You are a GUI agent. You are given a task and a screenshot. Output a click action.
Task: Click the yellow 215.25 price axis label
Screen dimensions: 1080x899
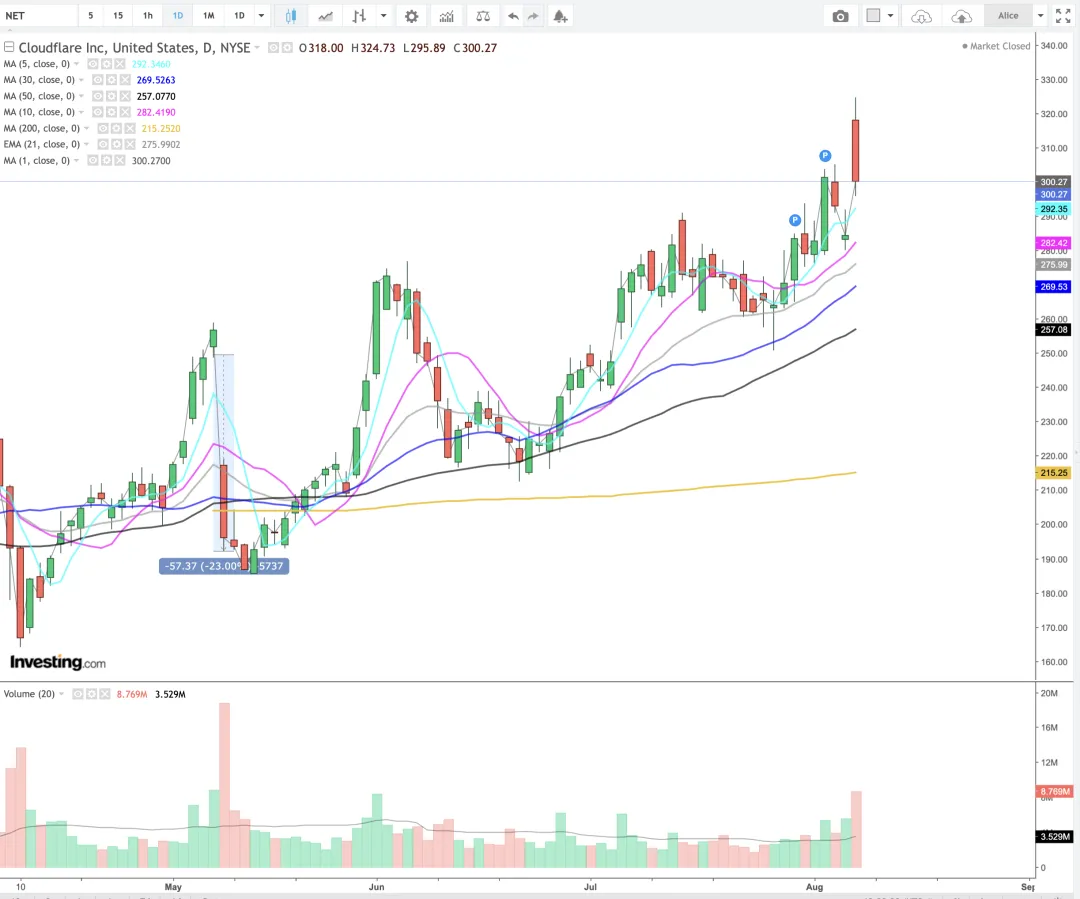tap(1054, 473)
